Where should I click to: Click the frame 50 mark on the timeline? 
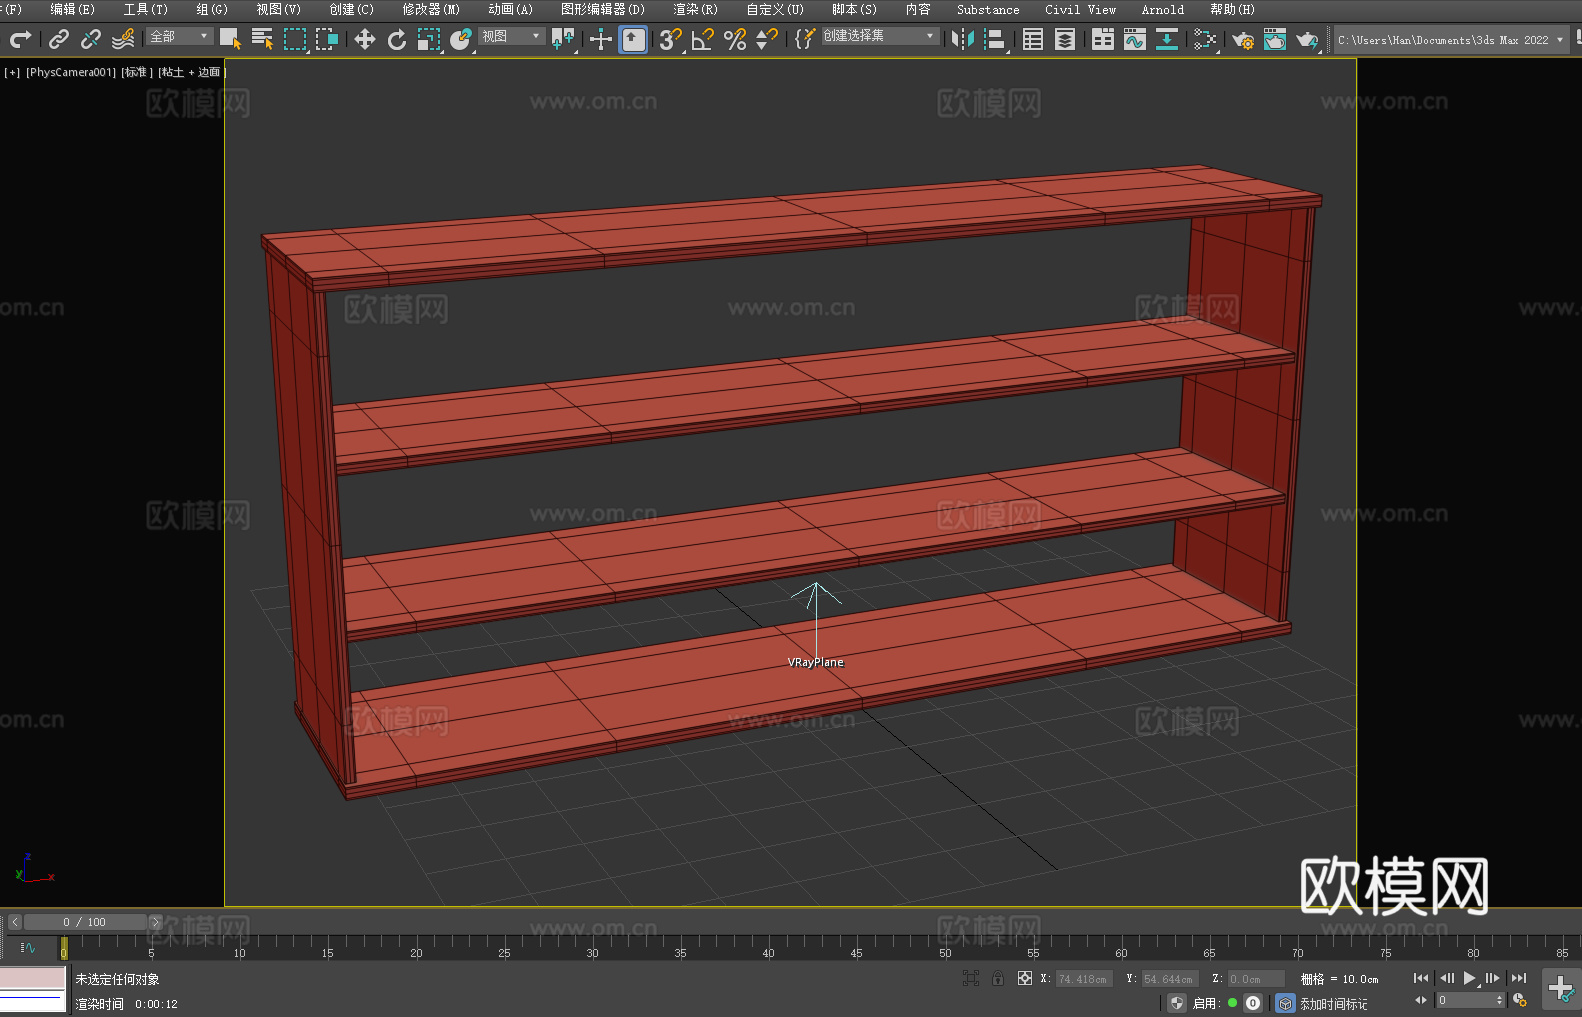tap(945, 953)
